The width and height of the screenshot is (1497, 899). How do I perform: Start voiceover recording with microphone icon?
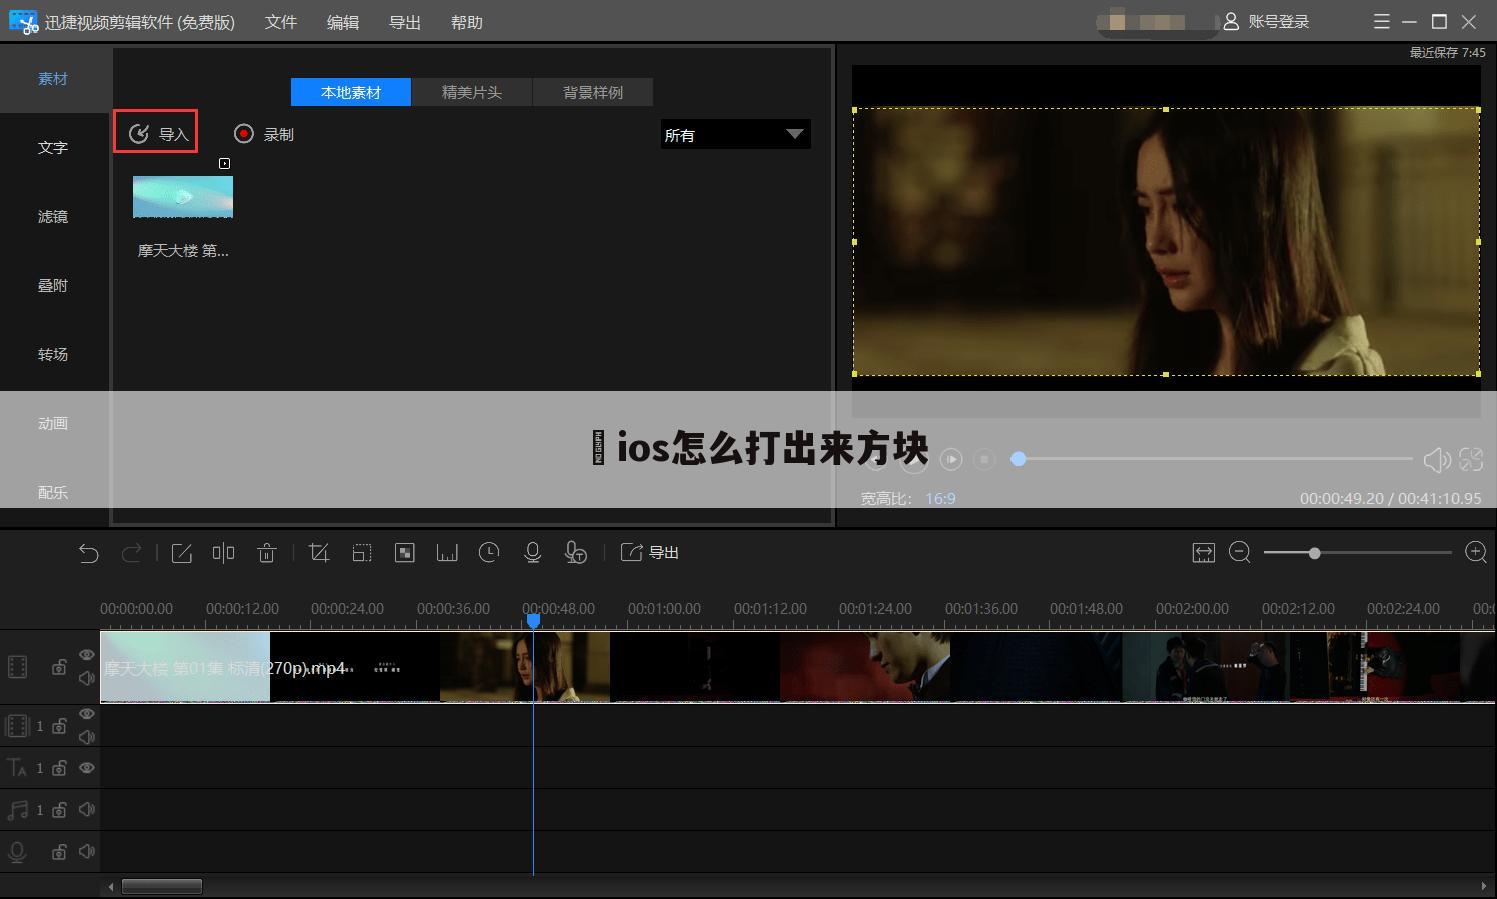pyautogui.click(x=533, y=553)
